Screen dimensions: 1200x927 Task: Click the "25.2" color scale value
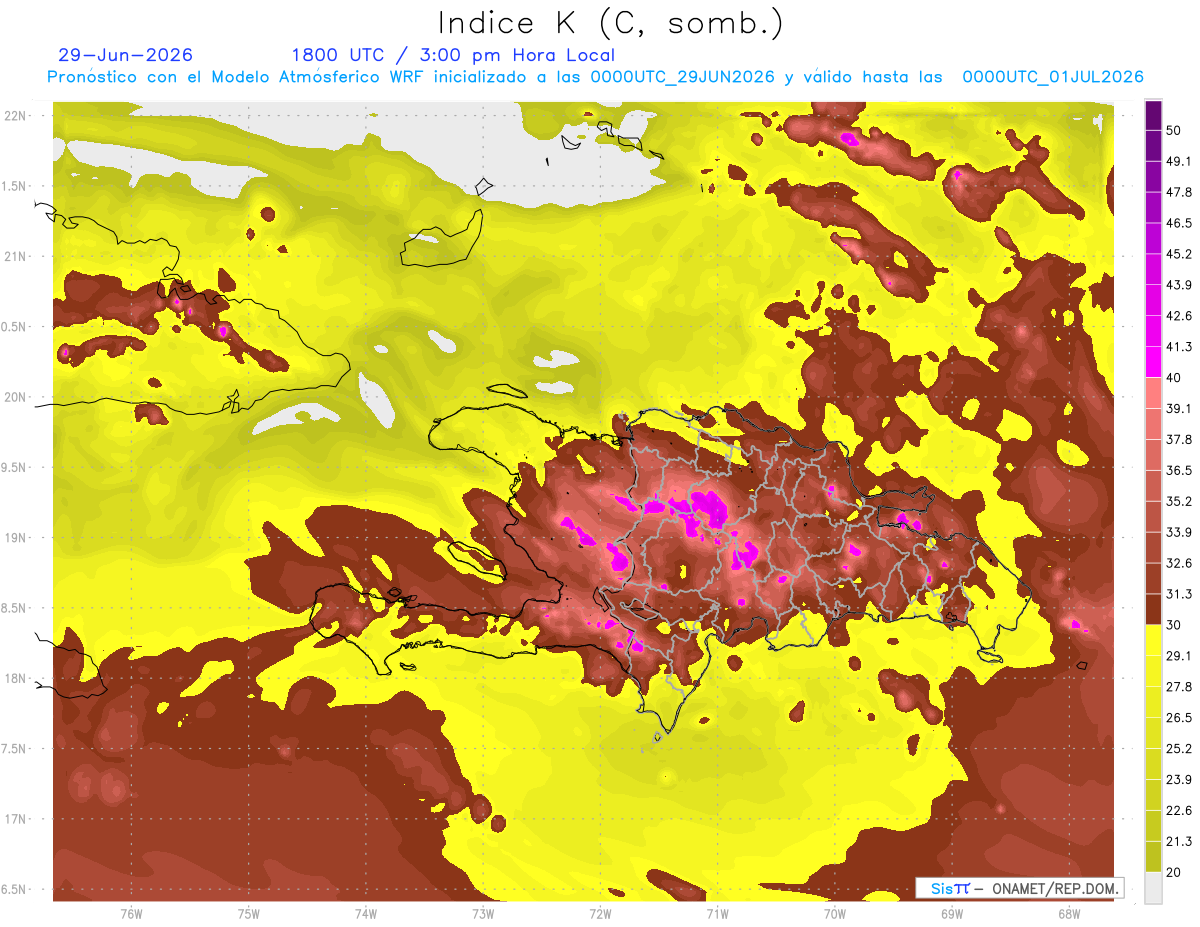[x=1178, y=748]
